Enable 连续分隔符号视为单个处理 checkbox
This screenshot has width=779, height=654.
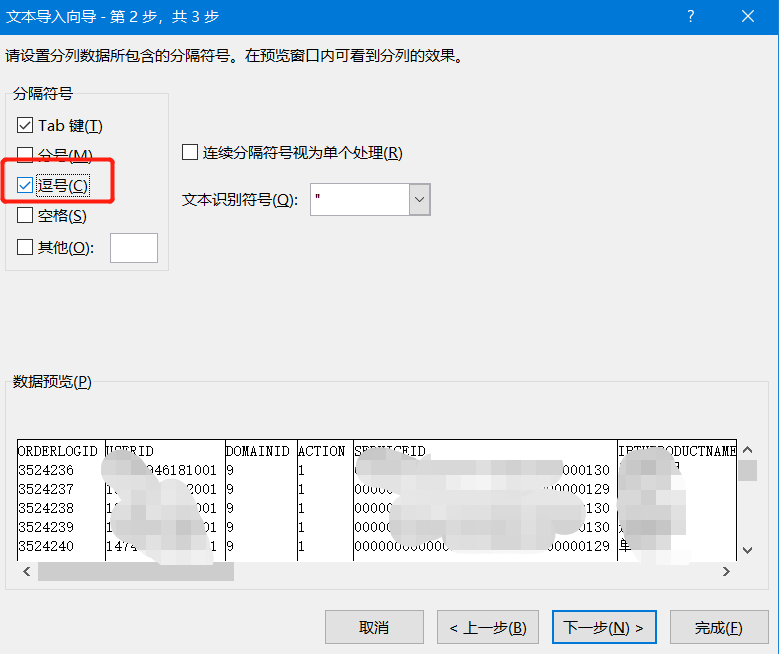[x=190, y=152]
